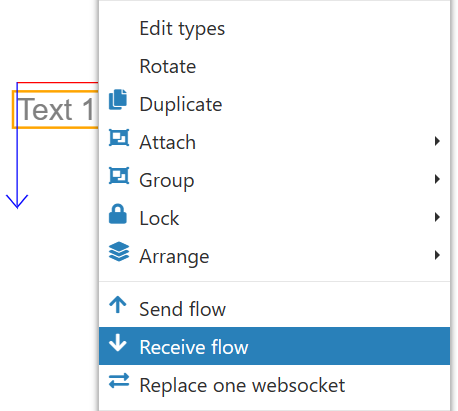The width and height of the screenshot is (458, 411).
Task: Click the Arrange layers icon
Action: 119,252
